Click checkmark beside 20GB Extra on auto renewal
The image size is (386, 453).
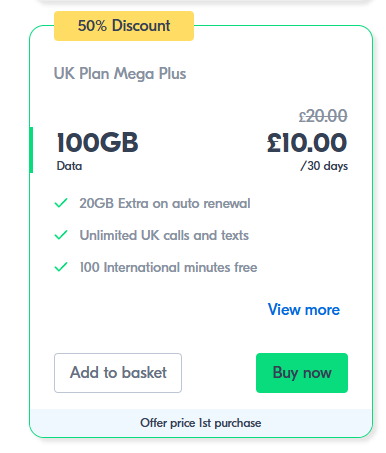[x=61, y=203]
